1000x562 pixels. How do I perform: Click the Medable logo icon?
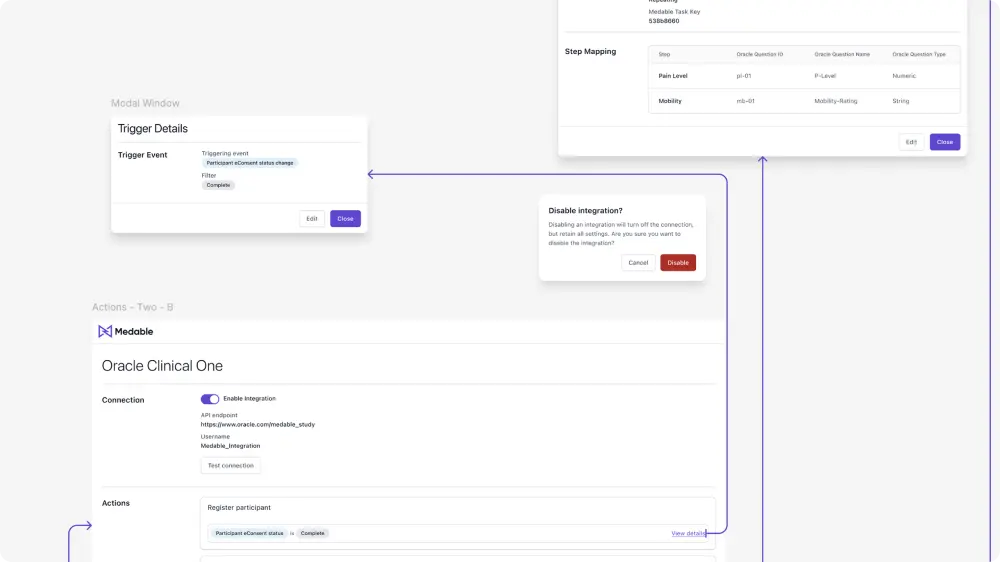[105, 331]
